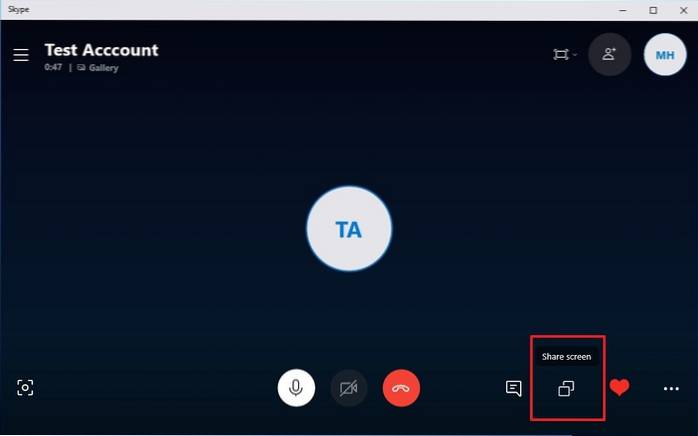Click the 0:47 call timer
This screenshot has height=436, width=698.
pyautogui.click(x=53, y=67)
